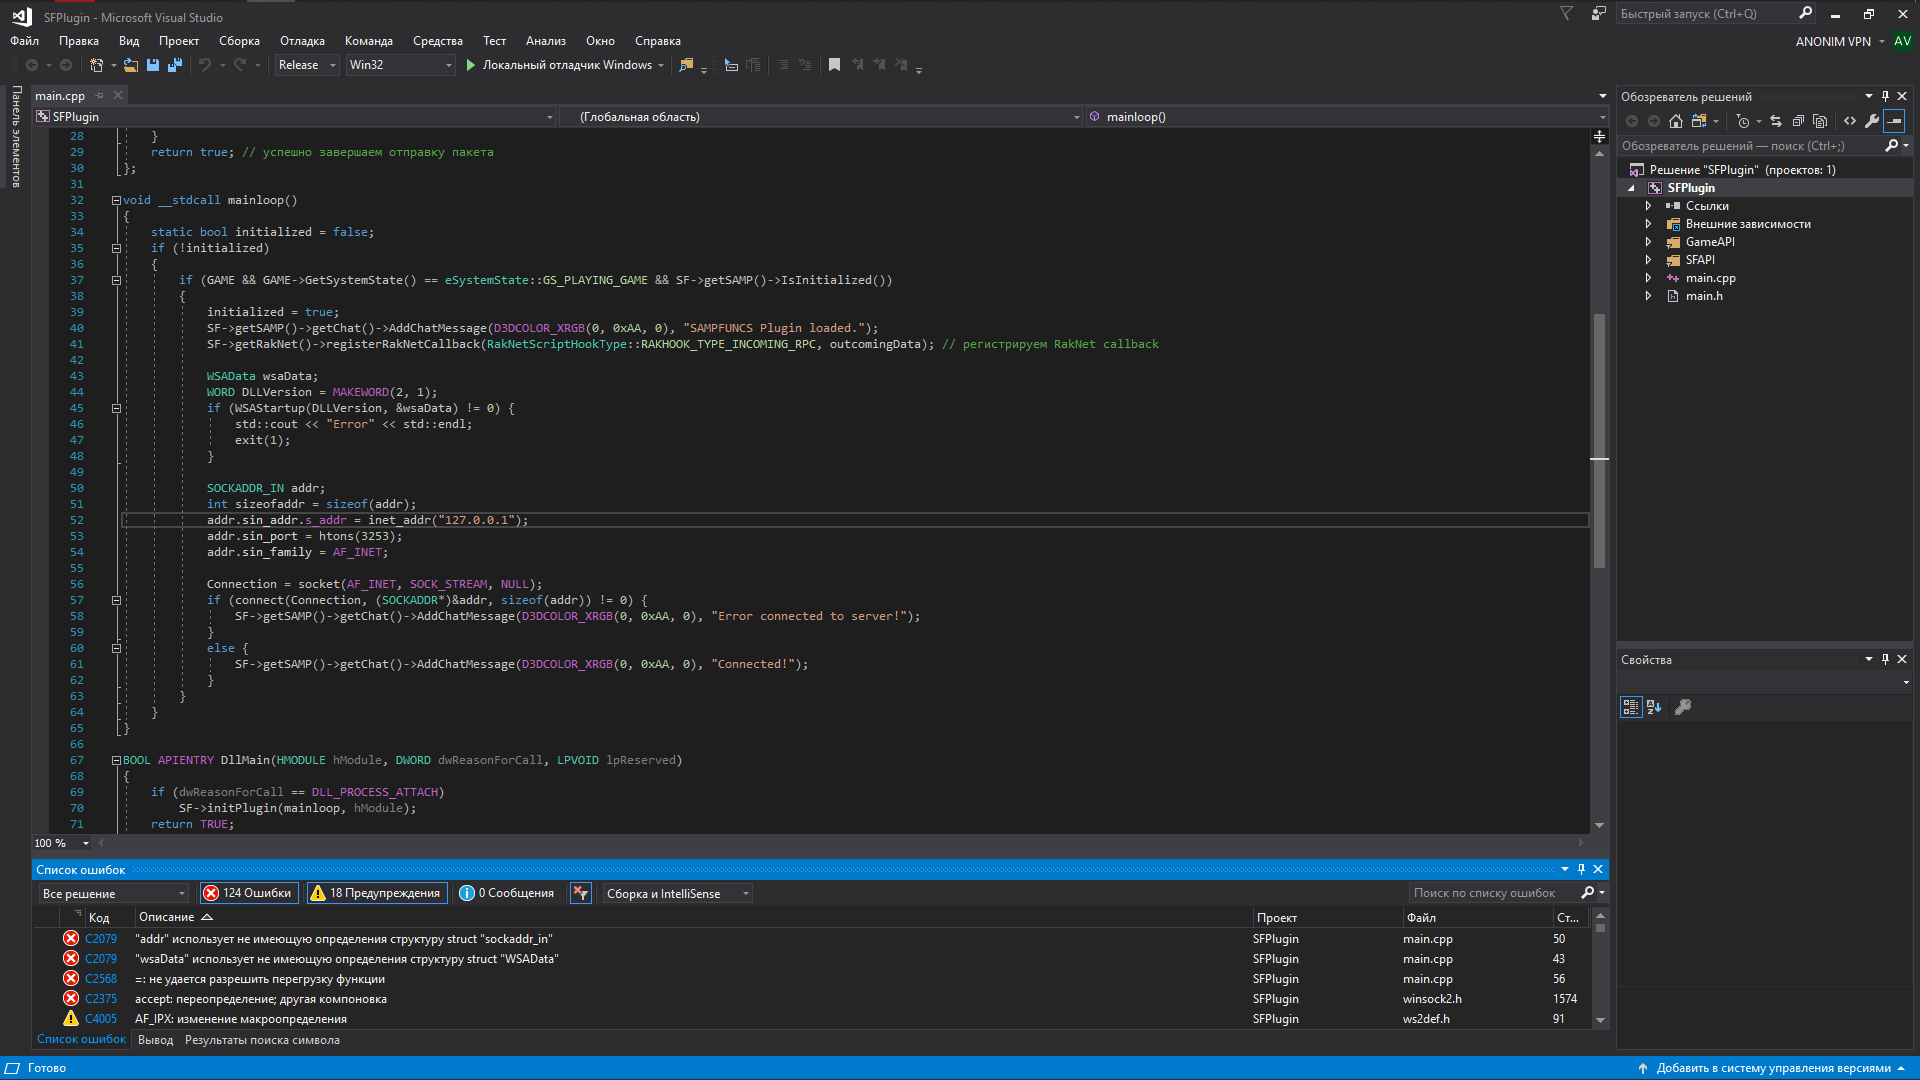This screenshot has width=1920, height=1080.
Task: Pin the Error List panel
Action: click(1581, 869)
